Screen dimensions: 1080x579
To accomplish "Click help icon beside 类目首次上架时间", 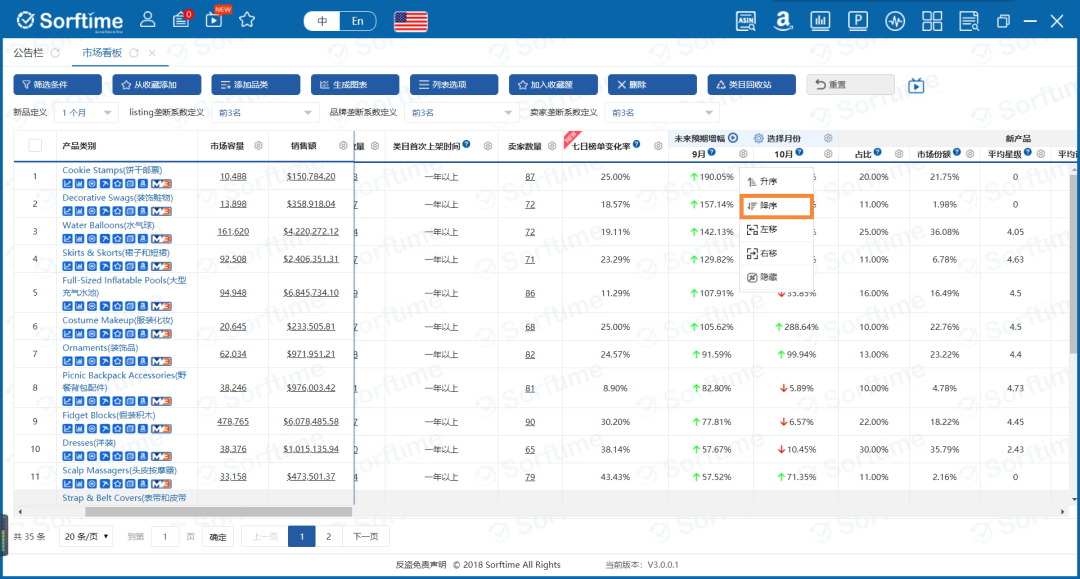I will [x=466, y=145].
